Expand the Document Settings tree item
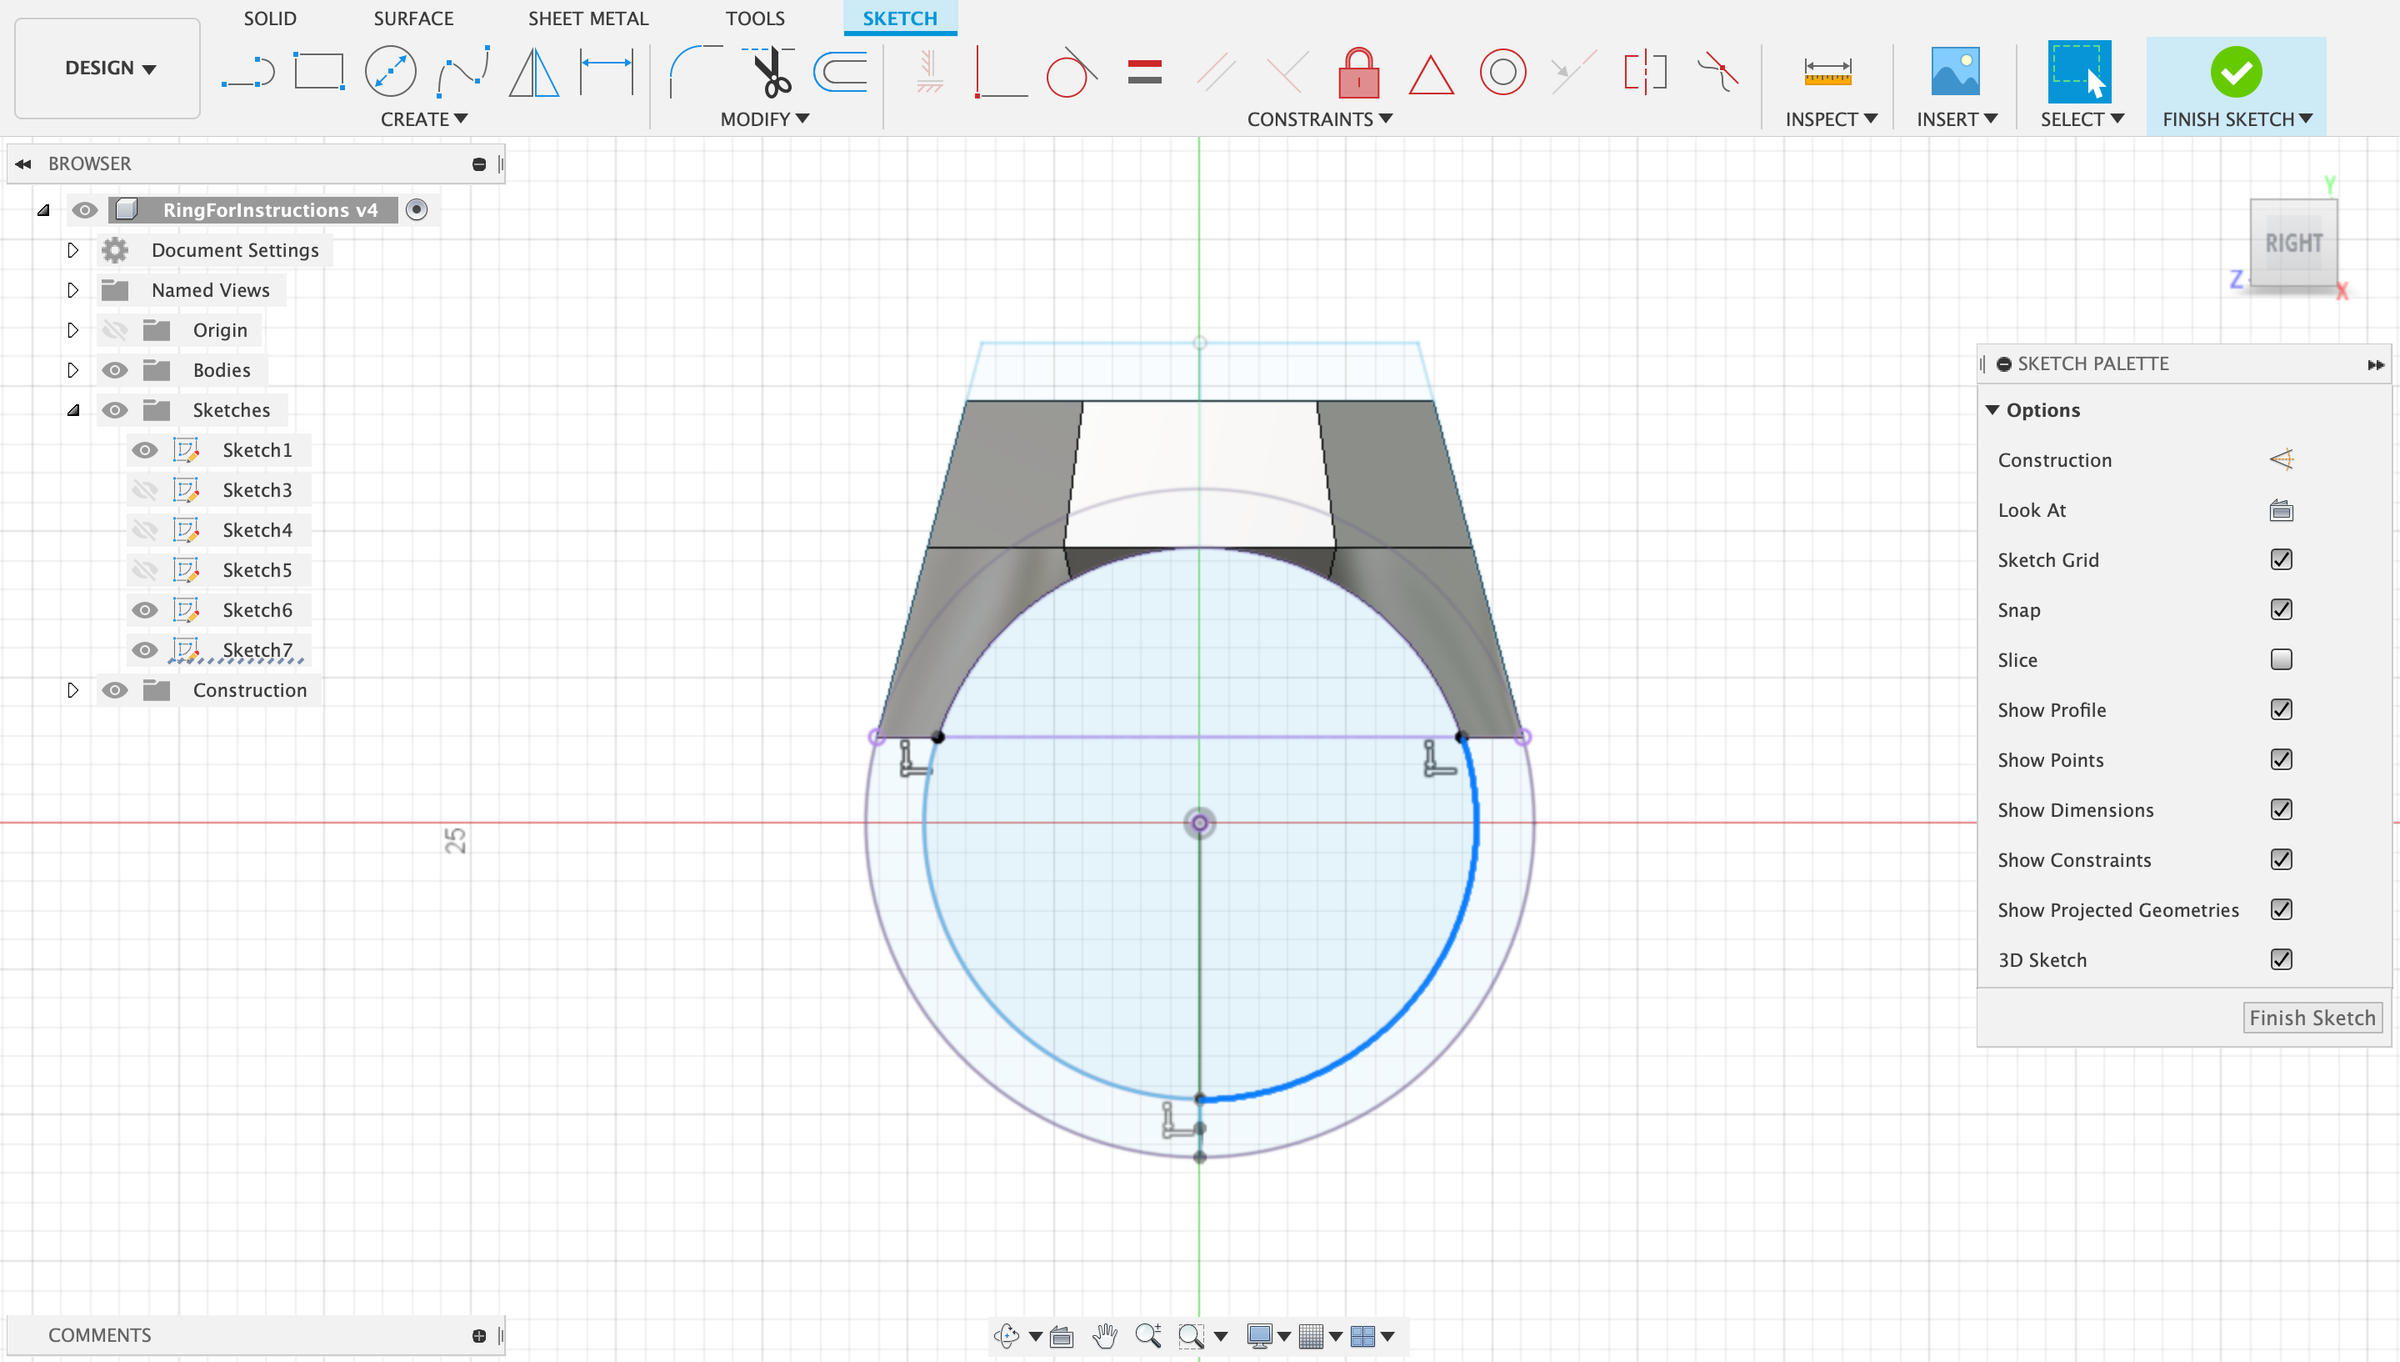Image resolution: width=2400 pixels, height=1362 pixels. click(72, 250)
